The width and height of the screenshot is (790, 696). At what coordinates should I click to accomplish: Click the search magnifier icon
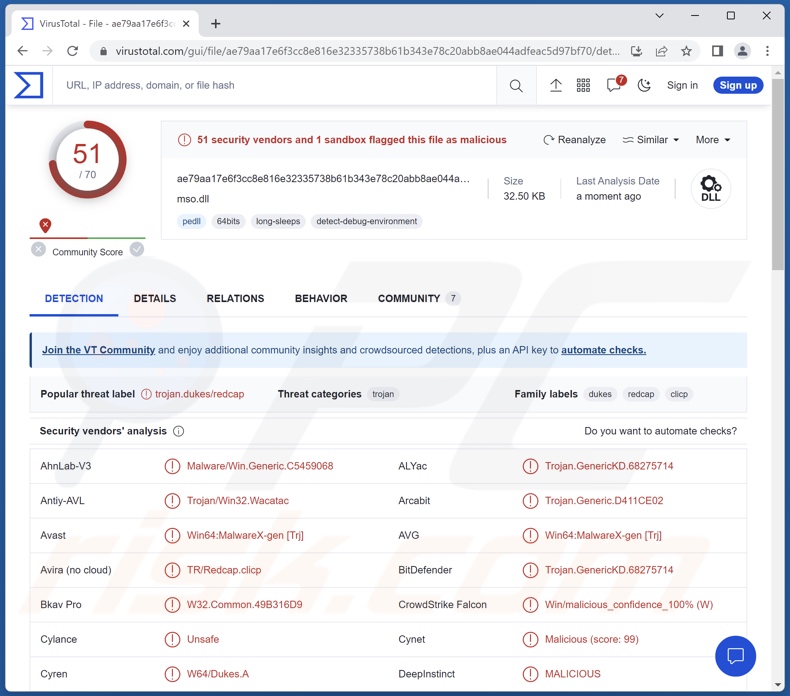[516, 86]
